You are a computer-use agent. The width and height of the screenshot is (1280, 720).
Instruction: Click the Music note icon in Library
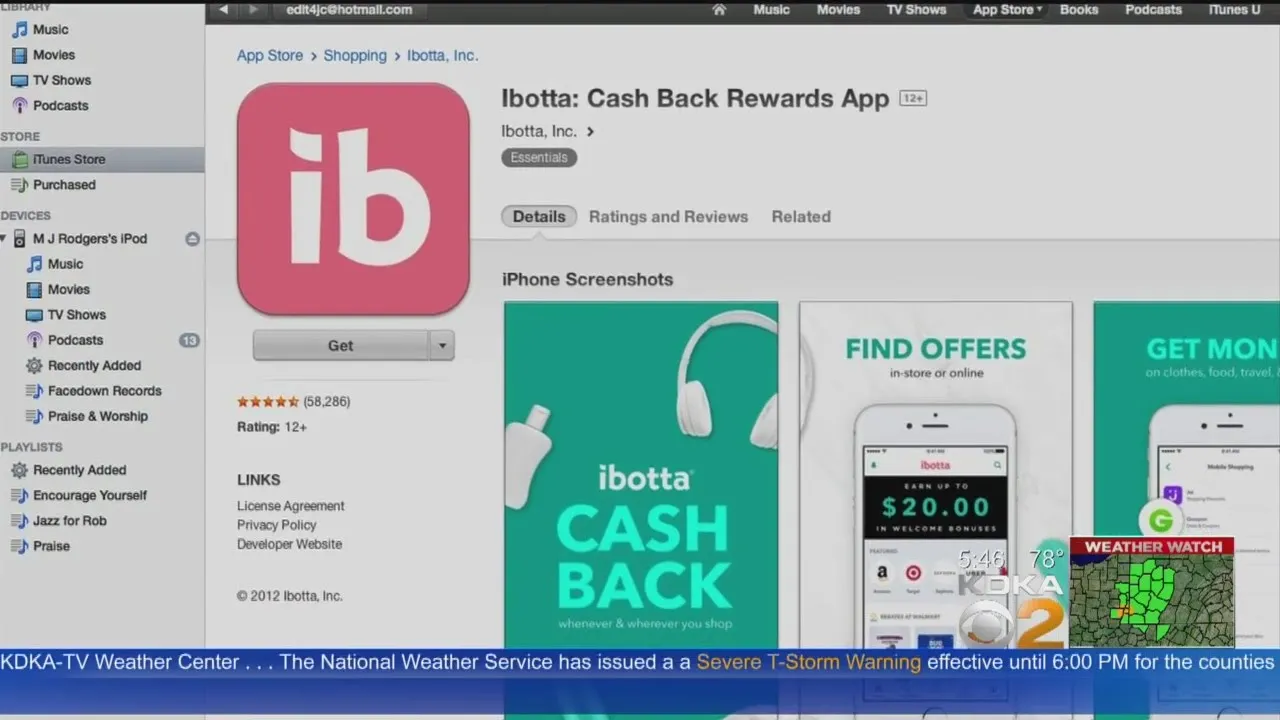pos(19,30)
